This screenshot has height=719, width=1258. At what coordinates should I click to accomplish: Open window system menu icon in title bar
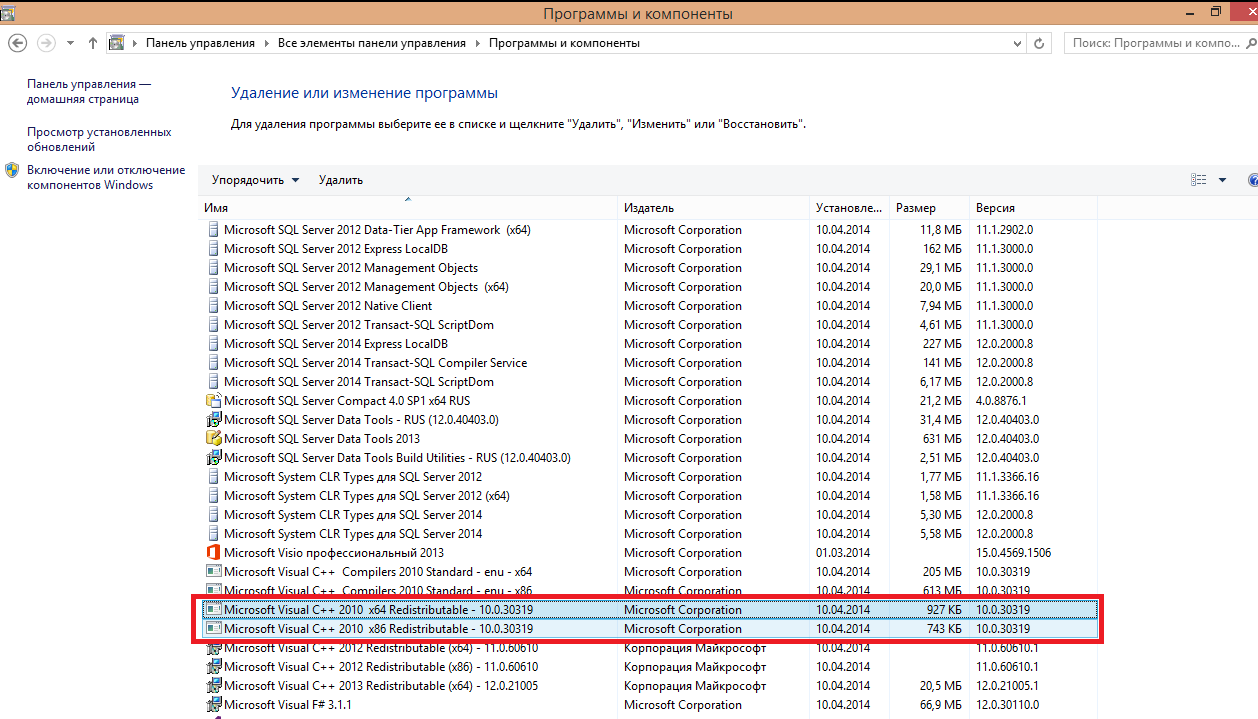(9, 12)
